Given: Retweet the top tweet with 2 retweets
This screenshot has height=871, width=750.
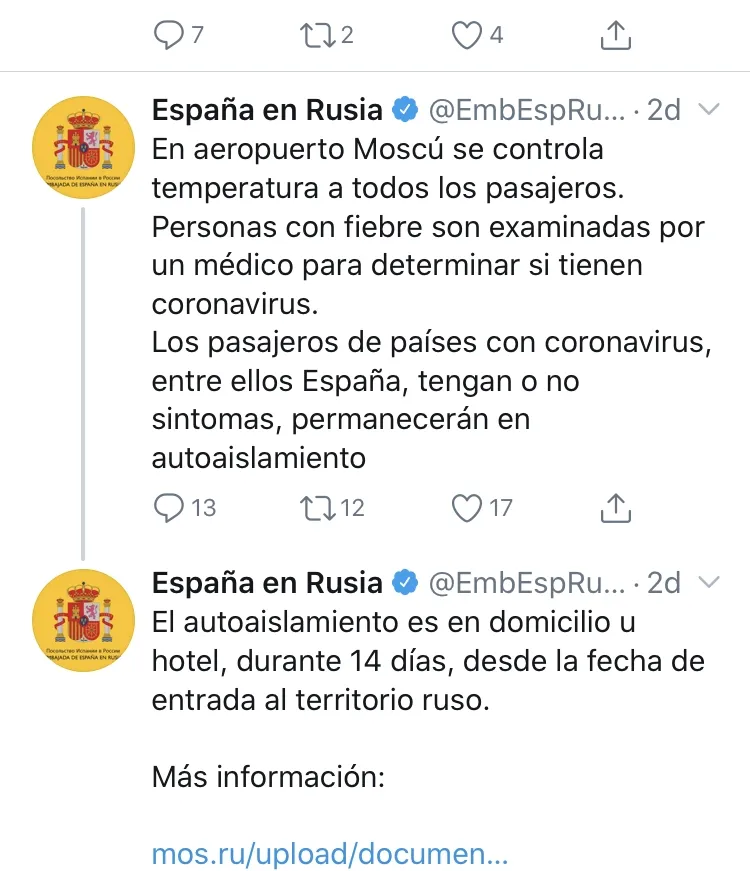Looking at the screenshot, I should click(x=315, y=36).
